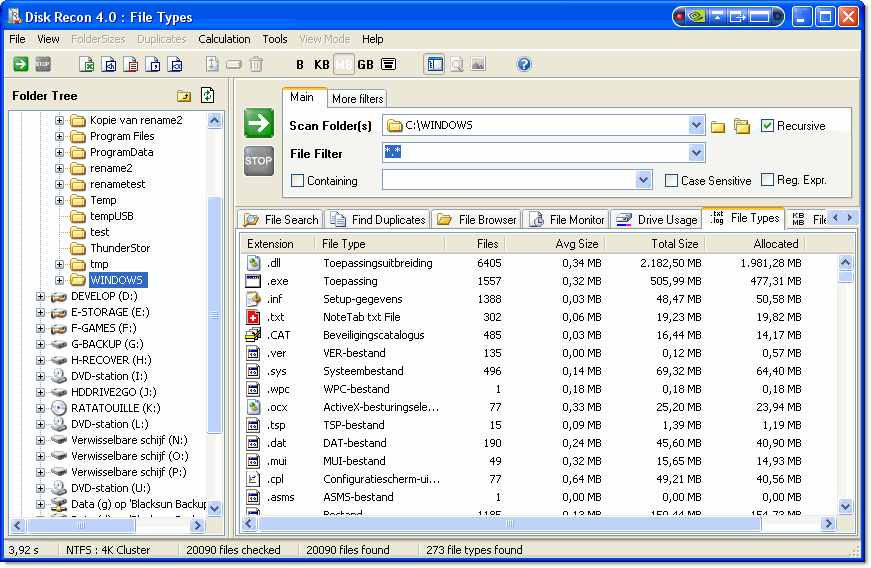Select the tempUSB folder
This screenshot has width=871, height=568.
pyautogui.click(x=112, y=216)
